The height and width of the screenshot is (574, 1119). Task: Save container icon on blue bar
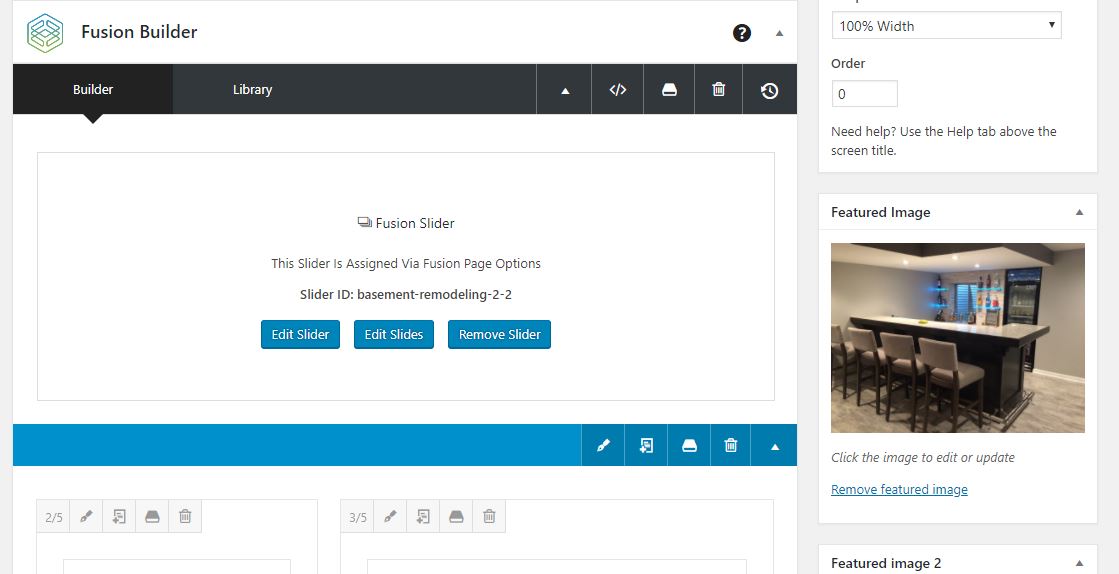(689, 445)
